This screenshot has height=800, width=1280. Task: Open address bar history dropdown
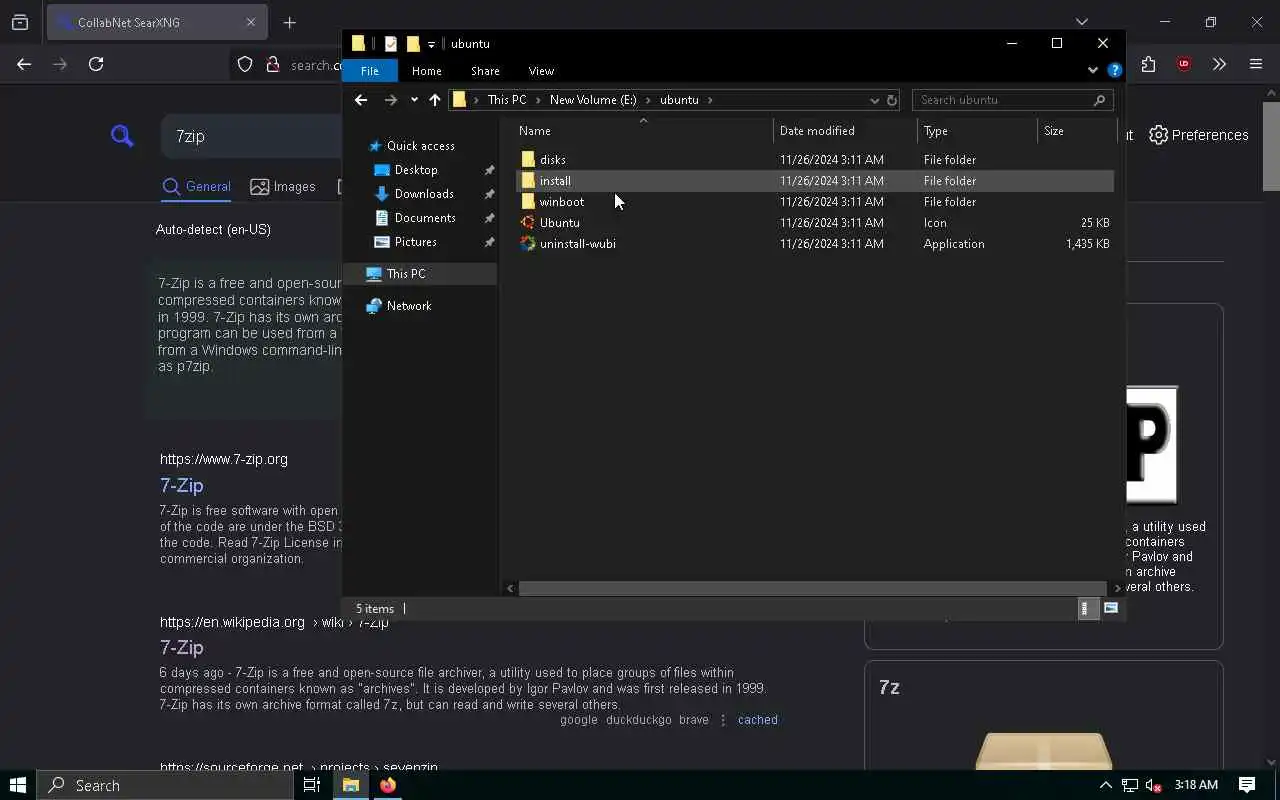[x=874, y=100]
